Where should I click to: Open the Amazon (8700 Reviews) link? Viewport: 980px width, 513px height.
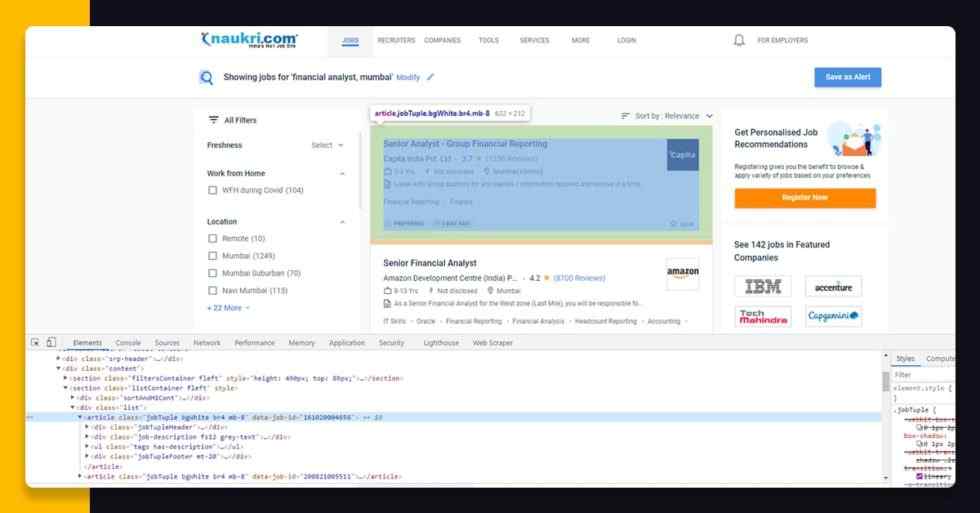click(579, 279)
